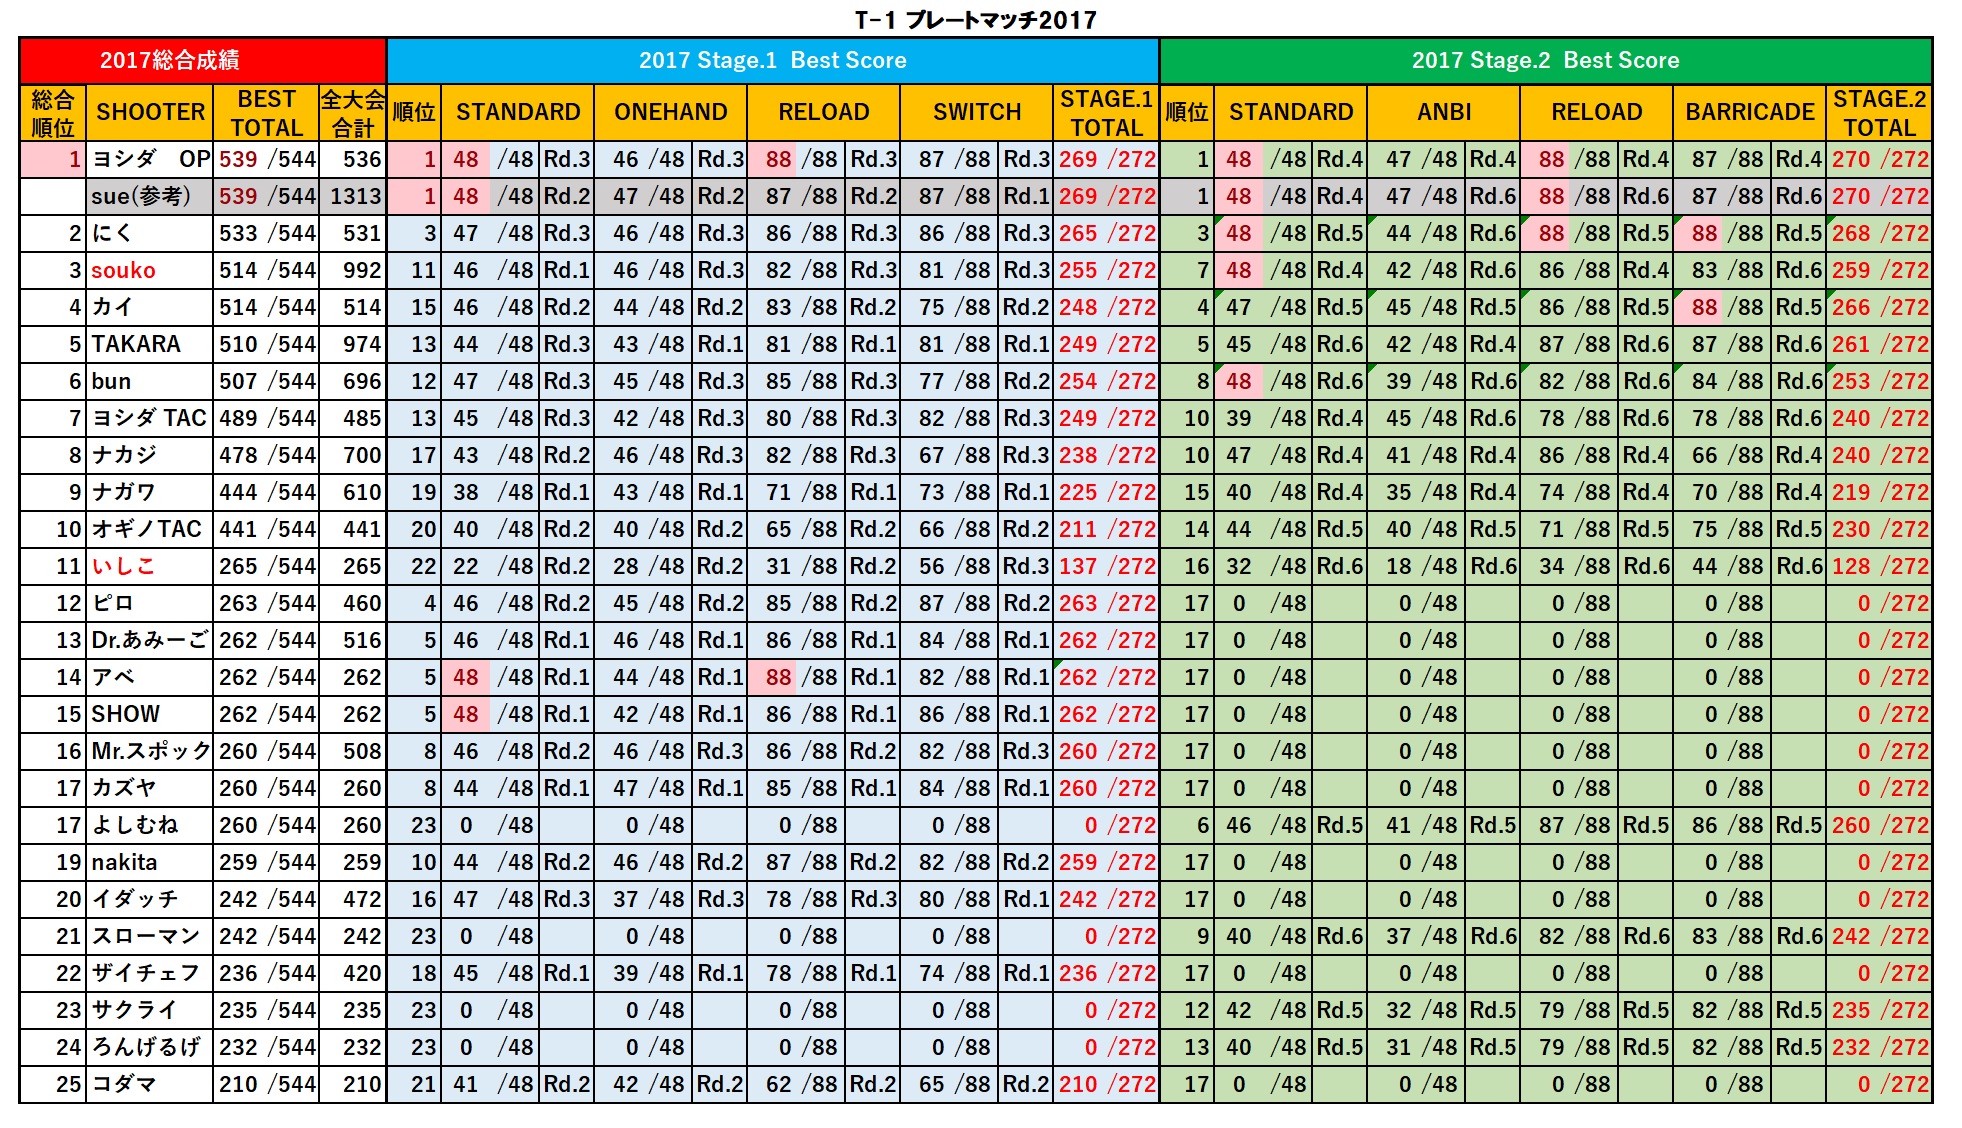Select the 2017総合成績 red header
The image size is (1962, 1128).
[x=203, y=60]
